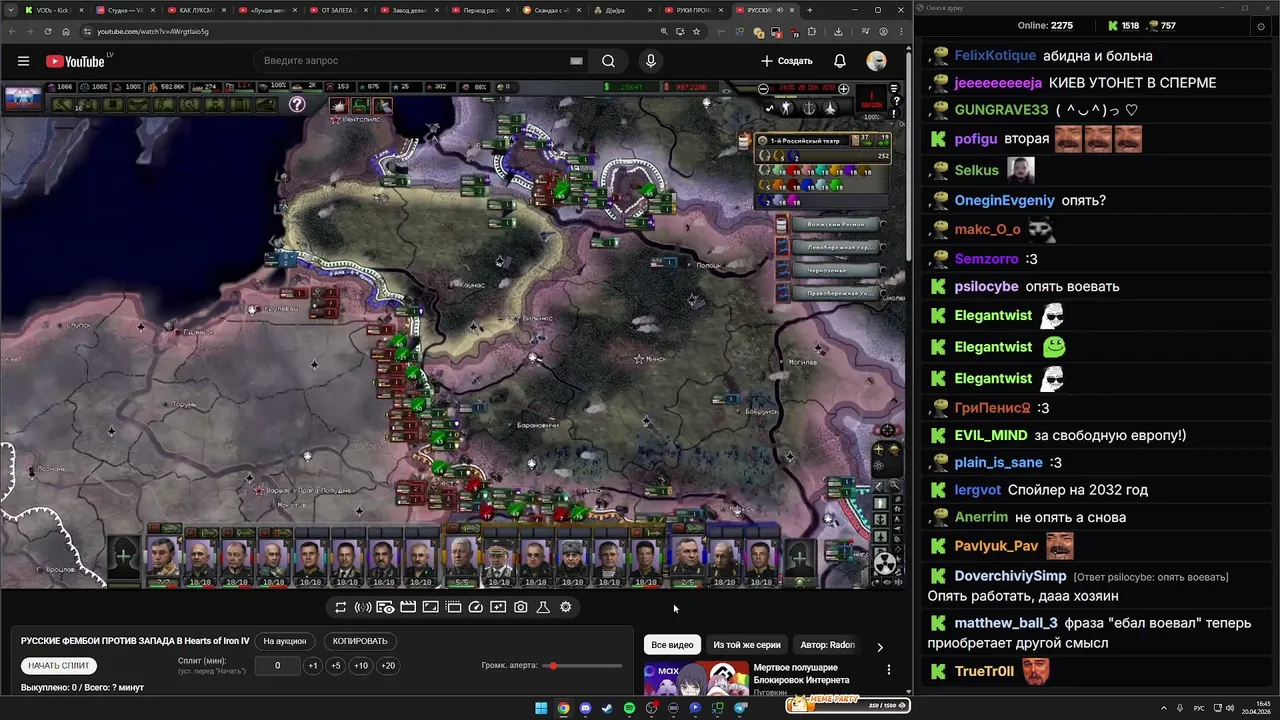Click the КОПИРОВАТЬ button
Viewport: 1280px width, 720px height.
tap(360, 641)
